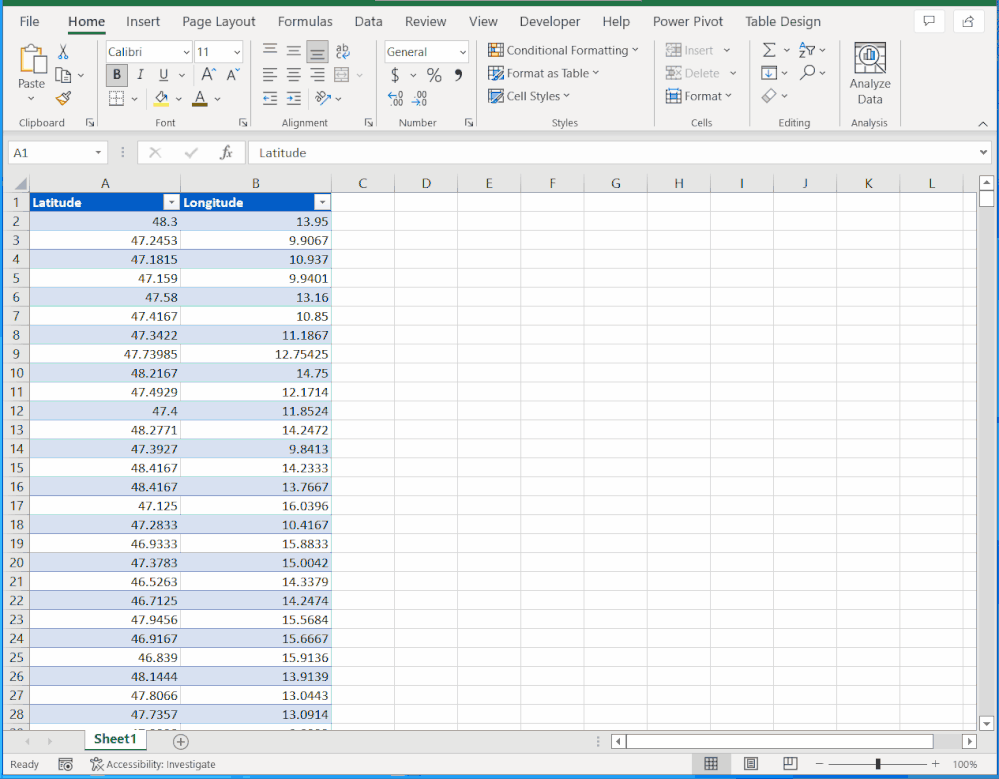The width and height of the screenshot is (999, 779).
Task: Click Accessibility: Investigate status
Action: 153,764
